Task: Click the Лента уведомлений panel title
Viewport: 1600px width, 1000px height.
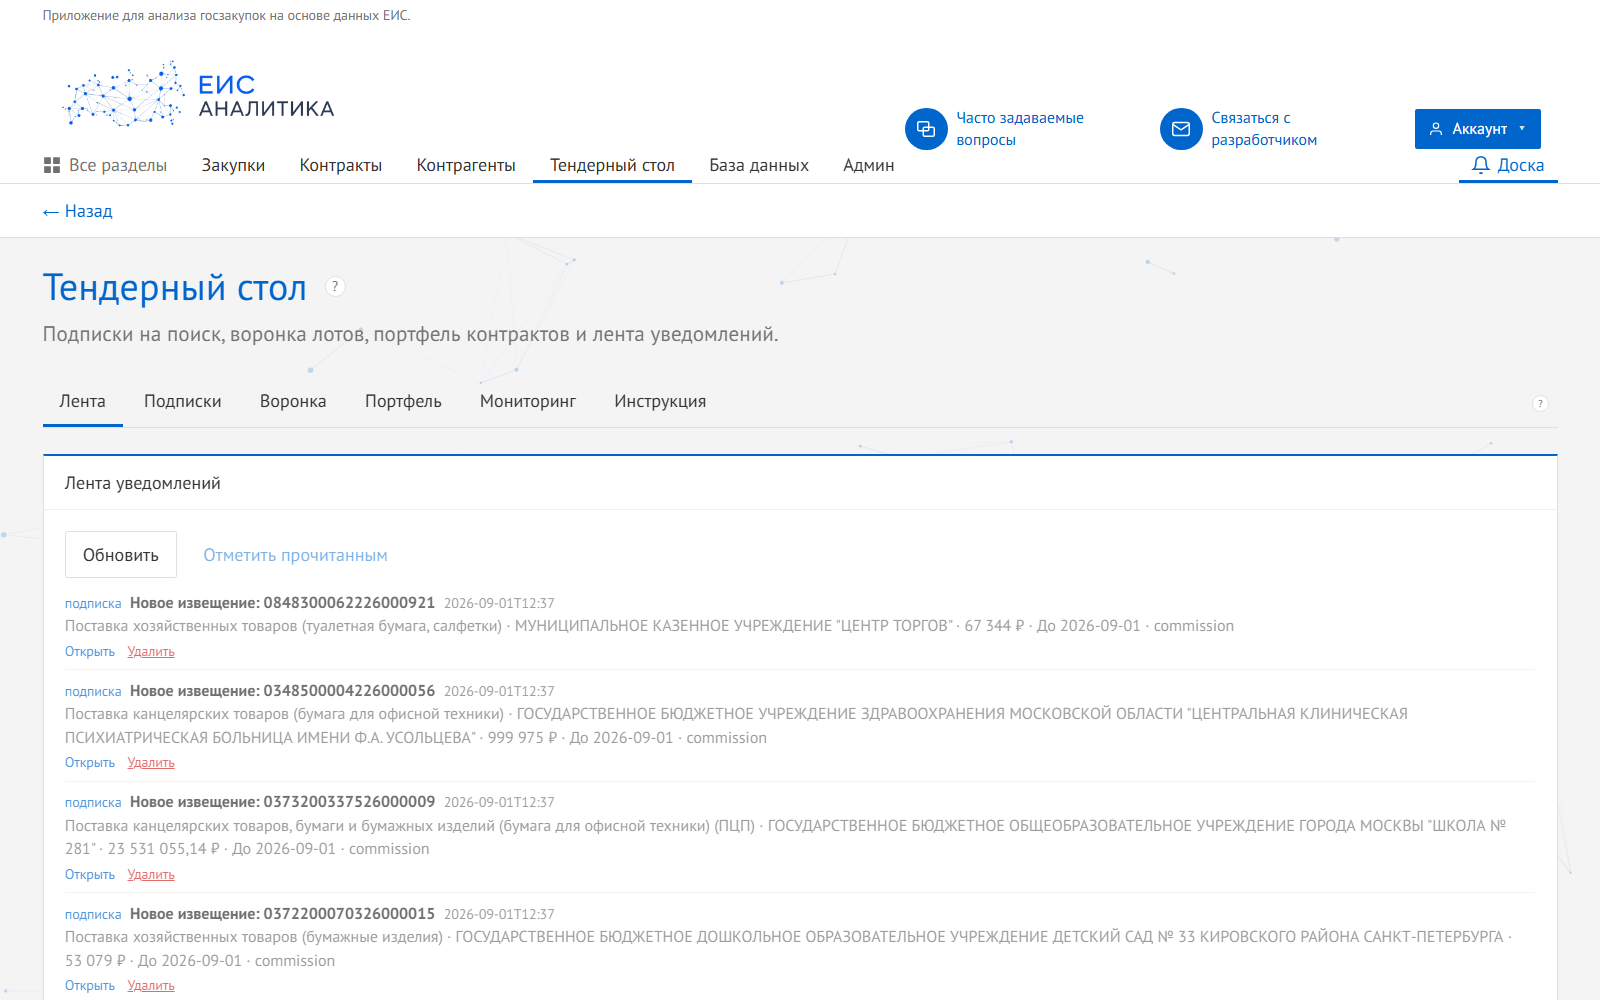Action: click(143, 483)
